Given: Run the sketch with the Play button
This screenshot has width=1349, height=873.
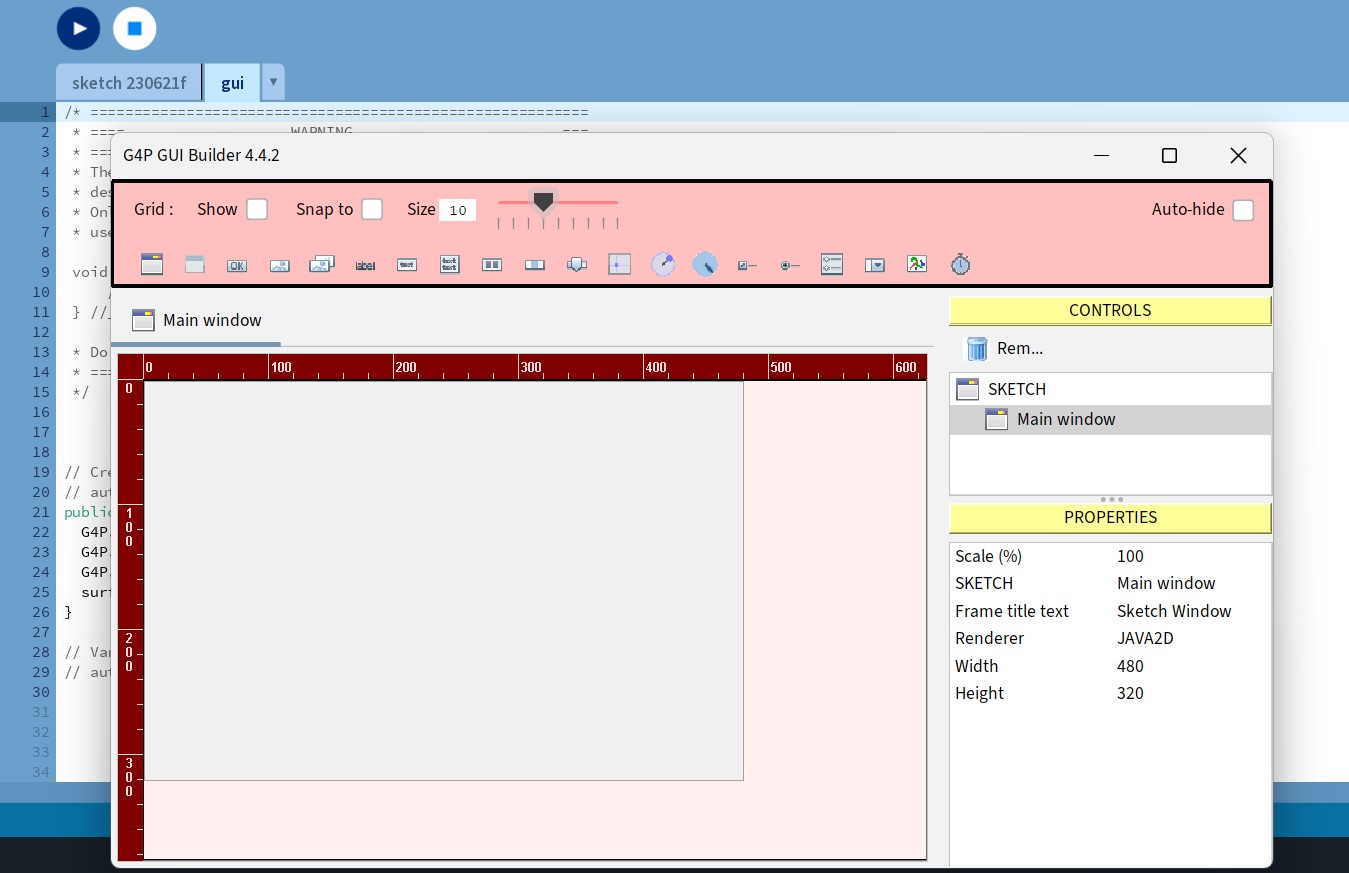Looking at the screenshot, I should point(78,28).
